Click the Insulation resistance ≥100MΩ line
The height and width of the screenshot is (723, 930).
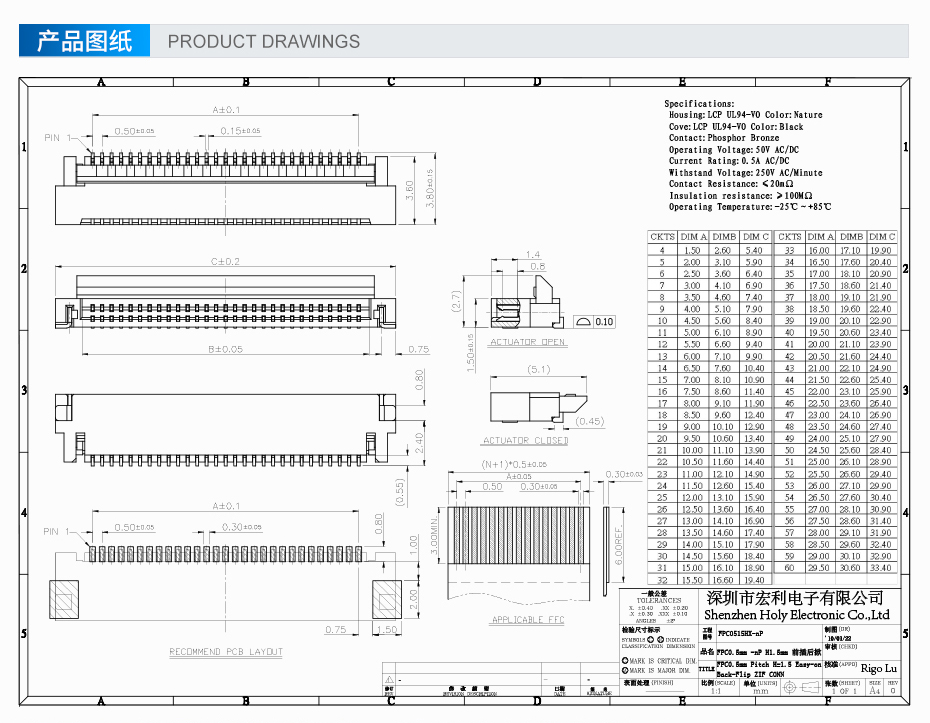pyautogui.click(x=740, y=196)
